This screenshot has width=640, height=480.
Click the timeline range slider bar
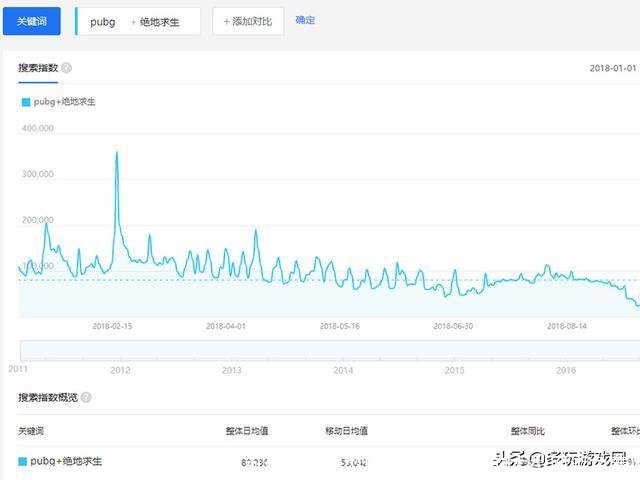[330, 351]
